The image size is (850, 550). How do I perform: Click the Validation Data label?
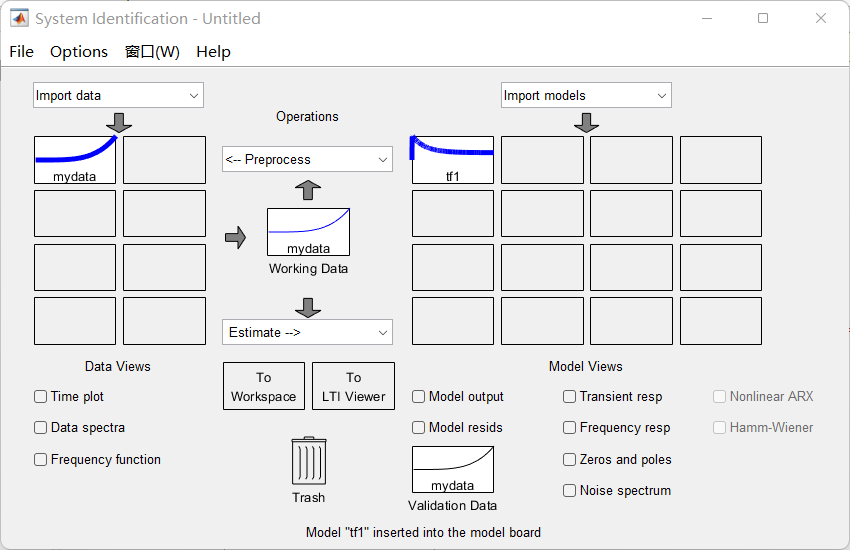tap(453, 506)
